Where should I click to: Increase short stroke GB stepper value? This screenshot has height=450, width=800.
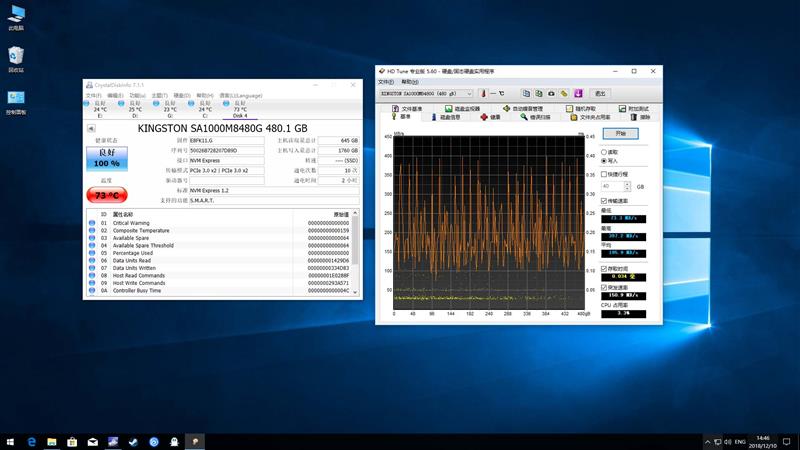click(628, 184)
